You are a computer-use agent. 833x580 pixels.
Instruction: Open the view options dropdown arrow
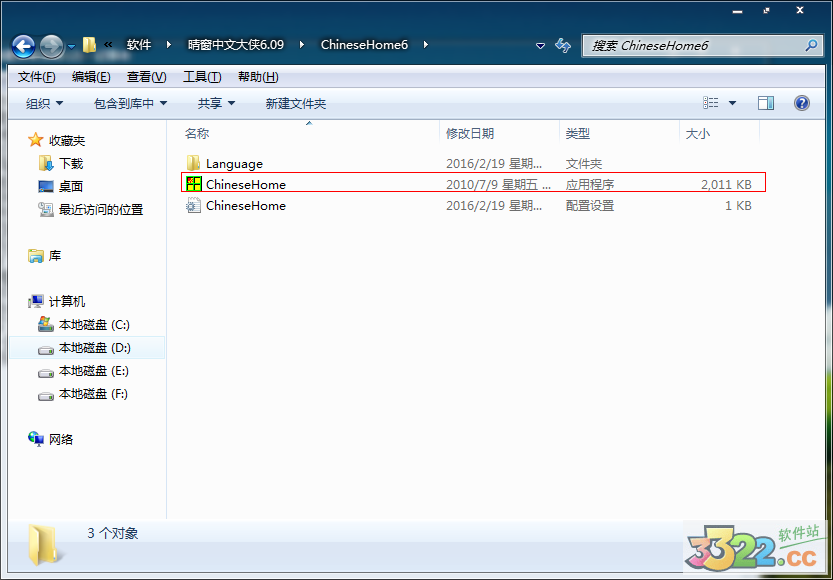(x=732, y=103)
